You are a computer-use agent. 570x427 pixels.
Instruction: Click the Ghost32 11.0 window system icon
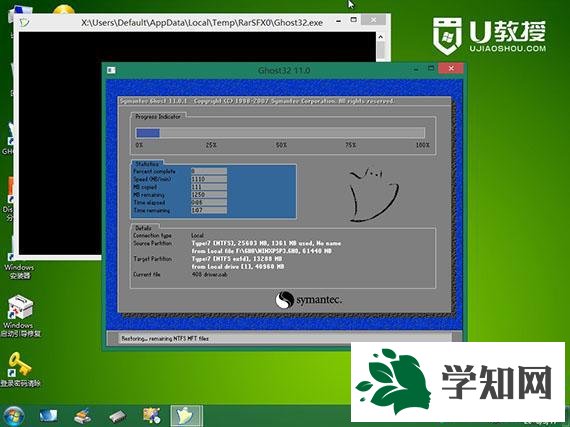[111, 70]
